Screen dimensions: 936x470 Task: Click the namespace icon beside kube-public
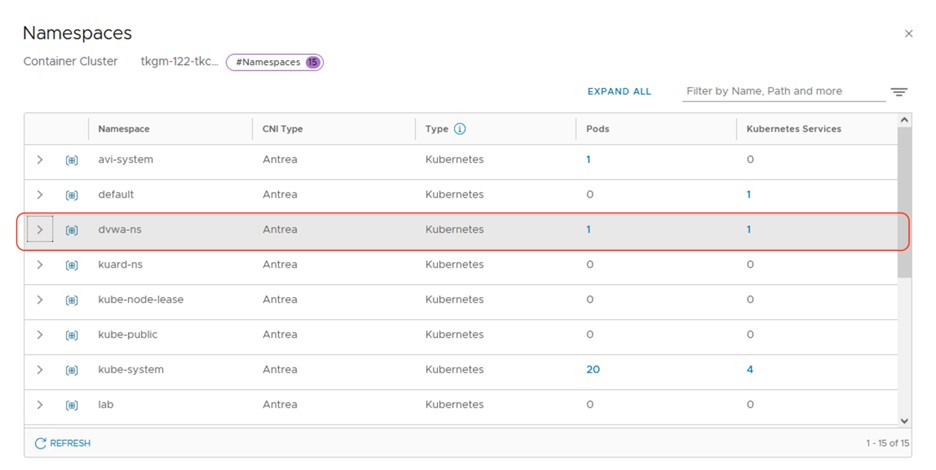pyautogui.click(x=71, y=335)
